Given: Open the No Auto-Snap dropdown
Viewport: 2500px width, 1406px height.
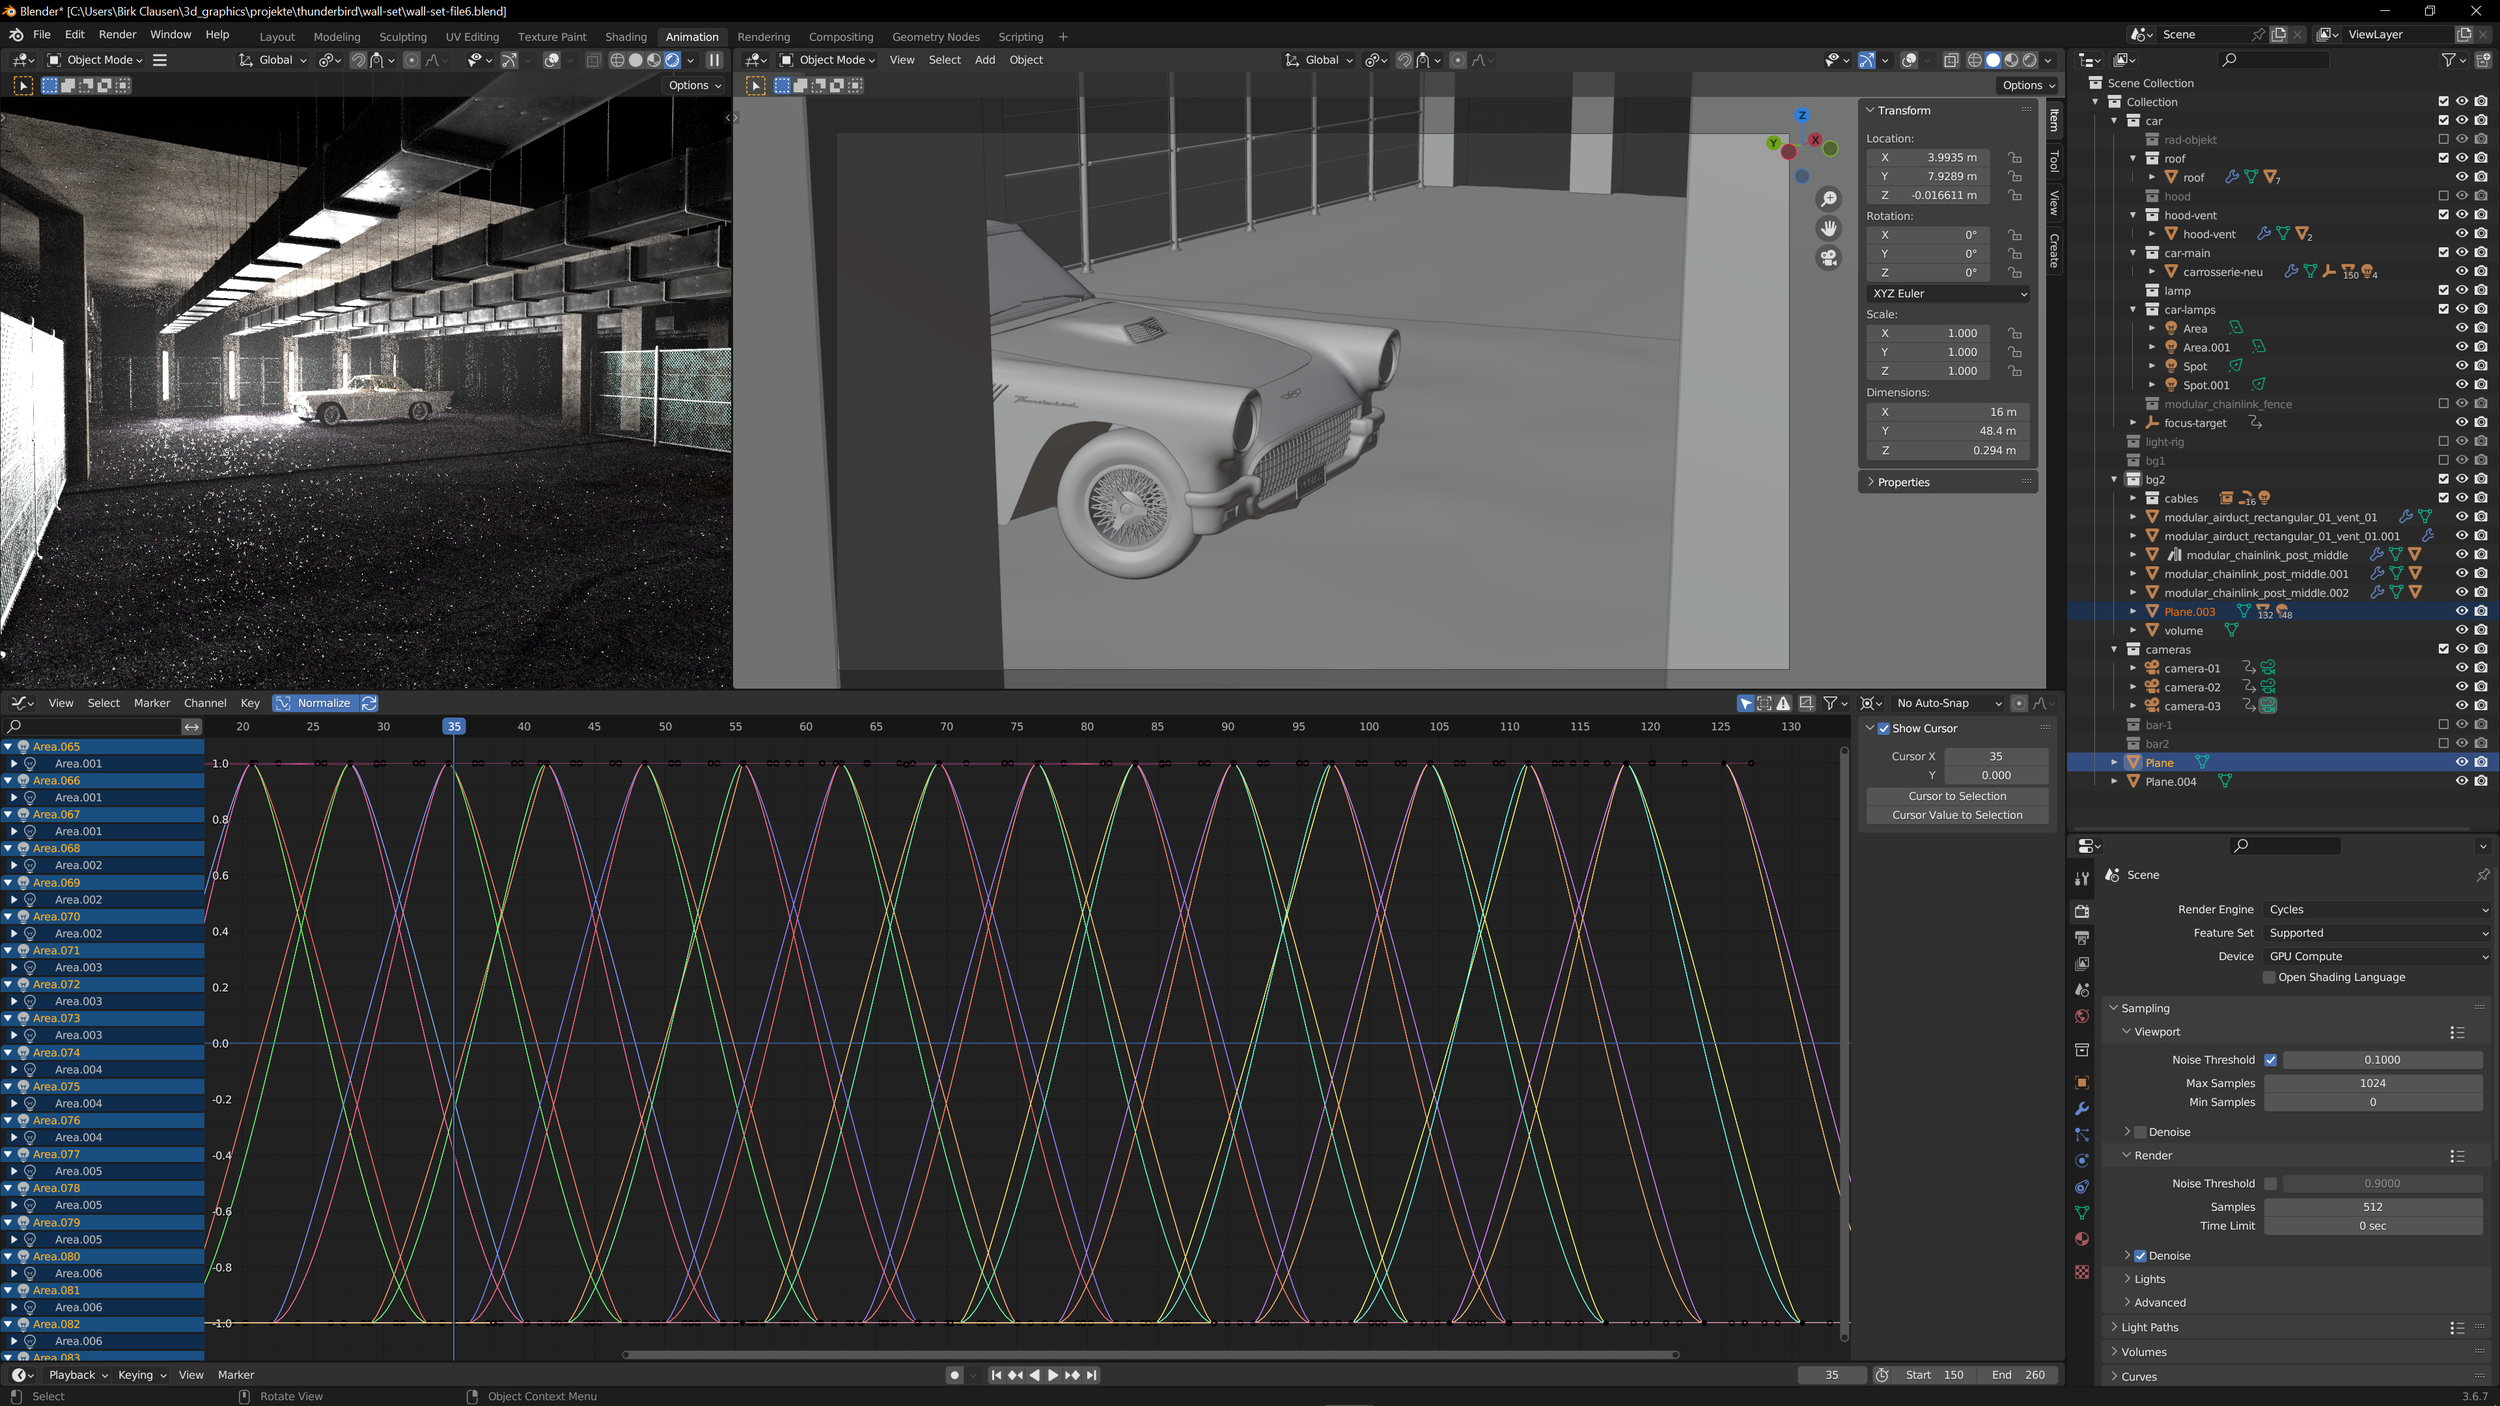Looking at the screenshot, I should click(1947, 703).
